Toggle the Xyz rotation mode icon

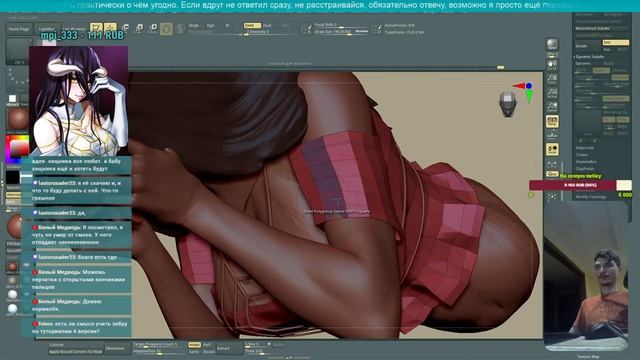(552, 174)
